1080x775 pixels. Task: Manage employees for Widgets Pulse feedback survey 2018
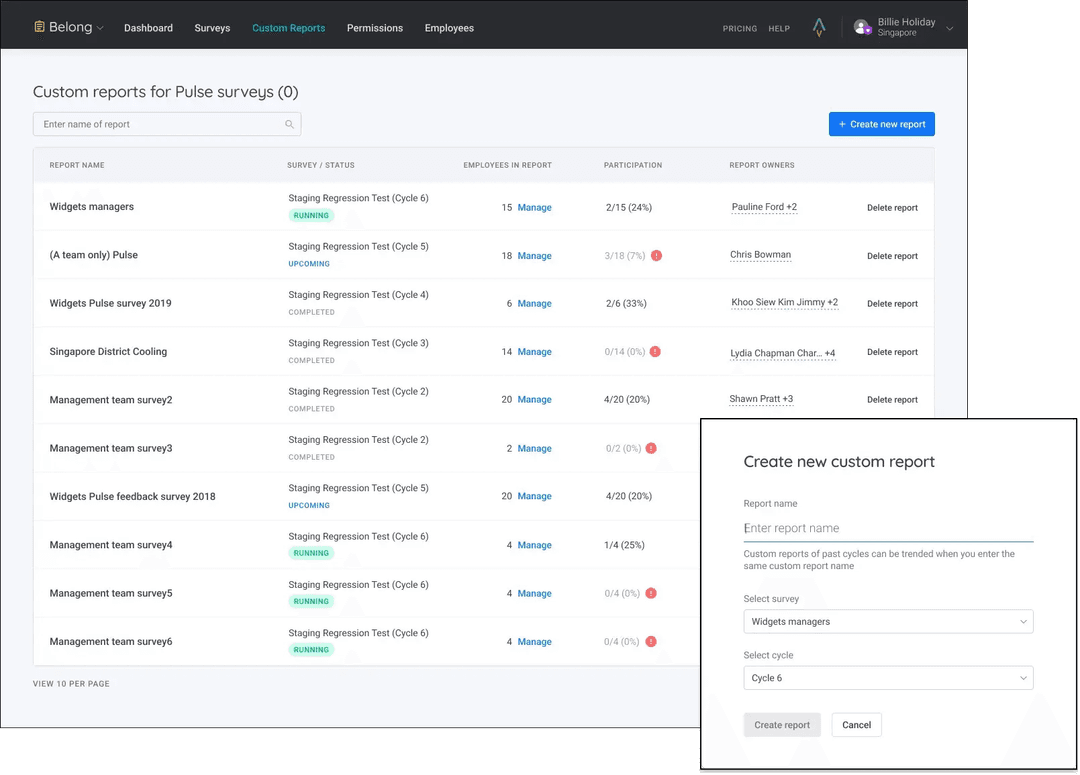click(534, 496)
